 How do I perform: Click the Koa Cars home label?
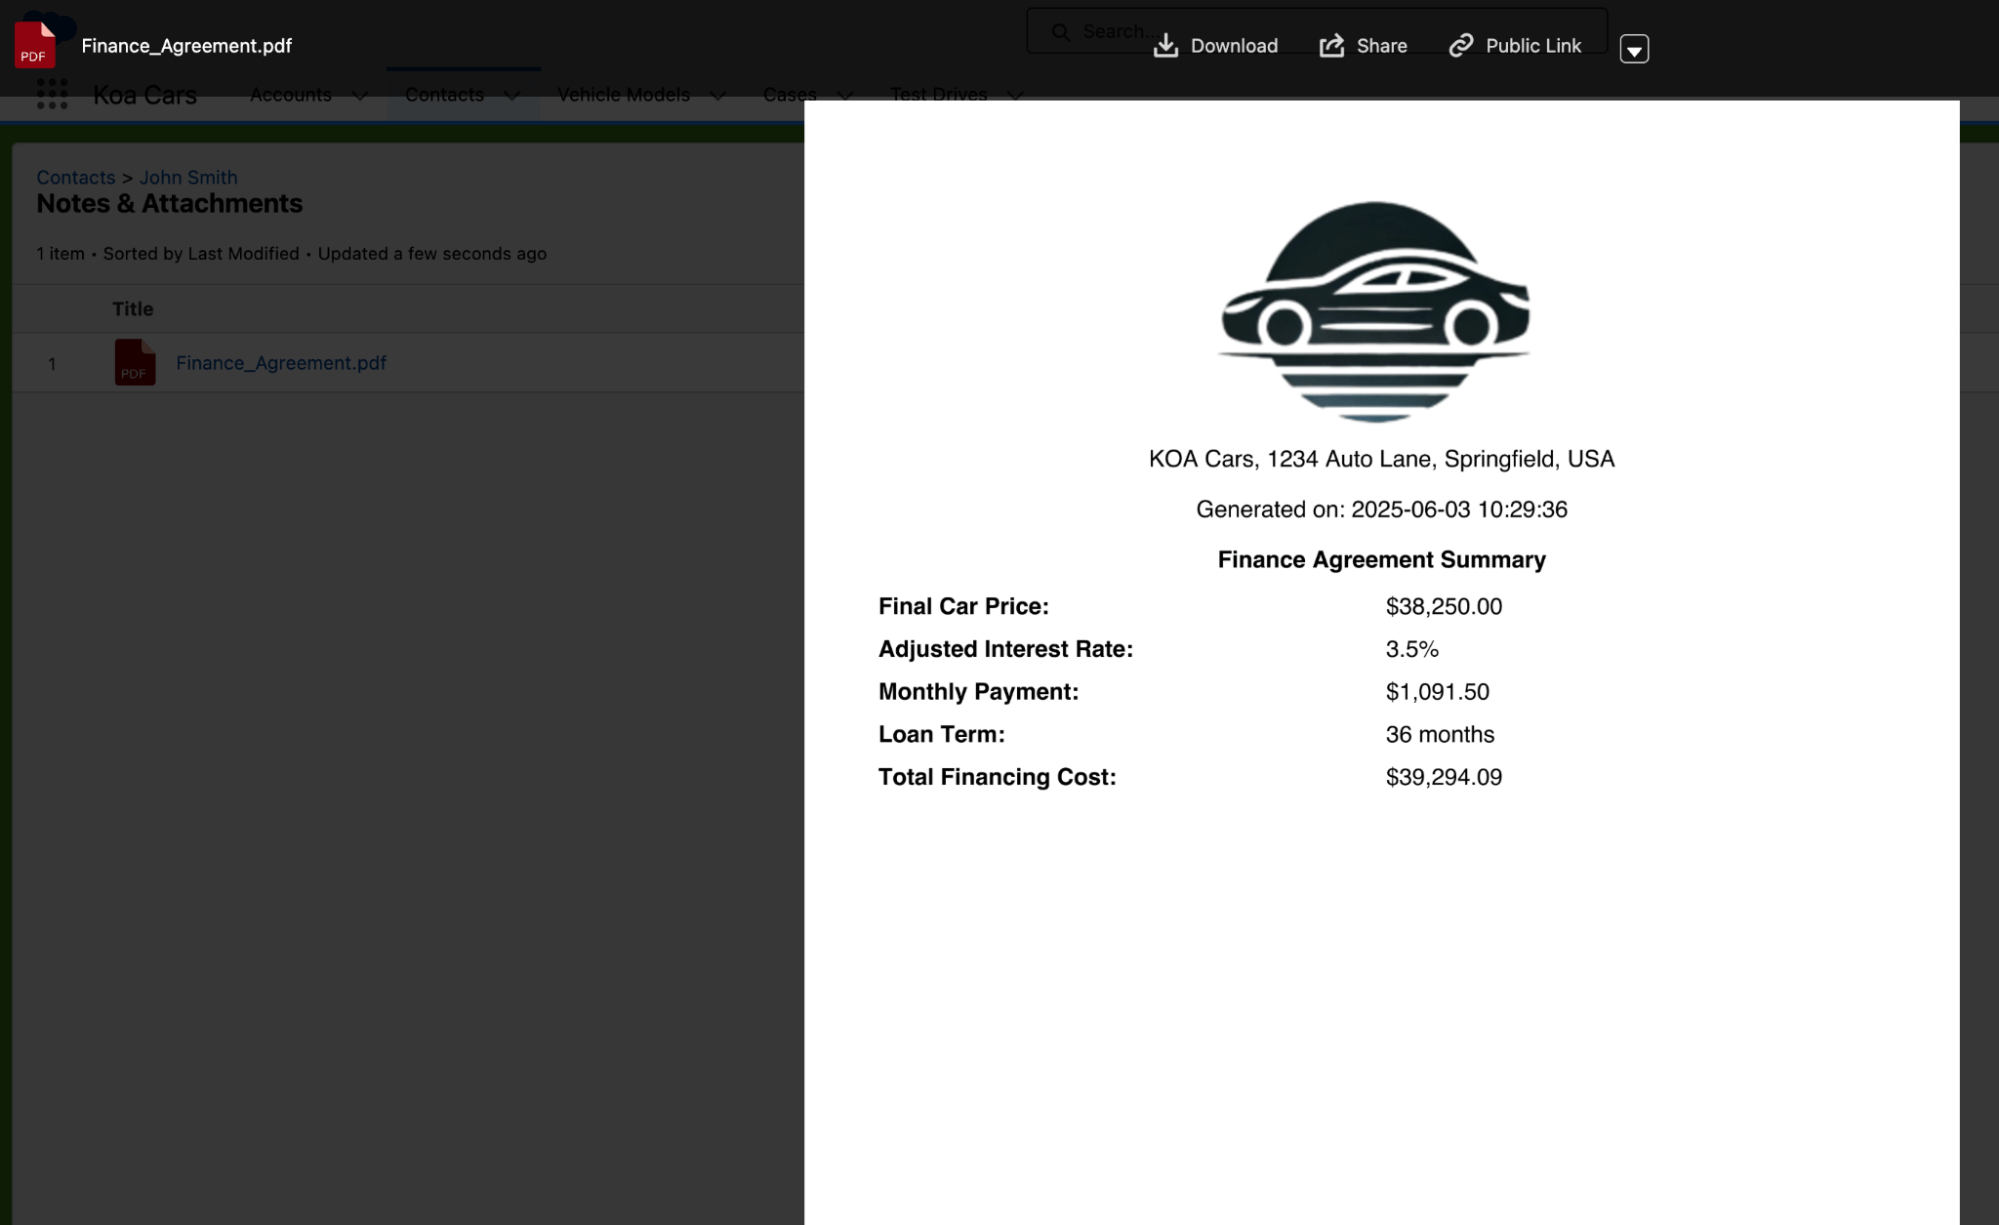[144, 94]
